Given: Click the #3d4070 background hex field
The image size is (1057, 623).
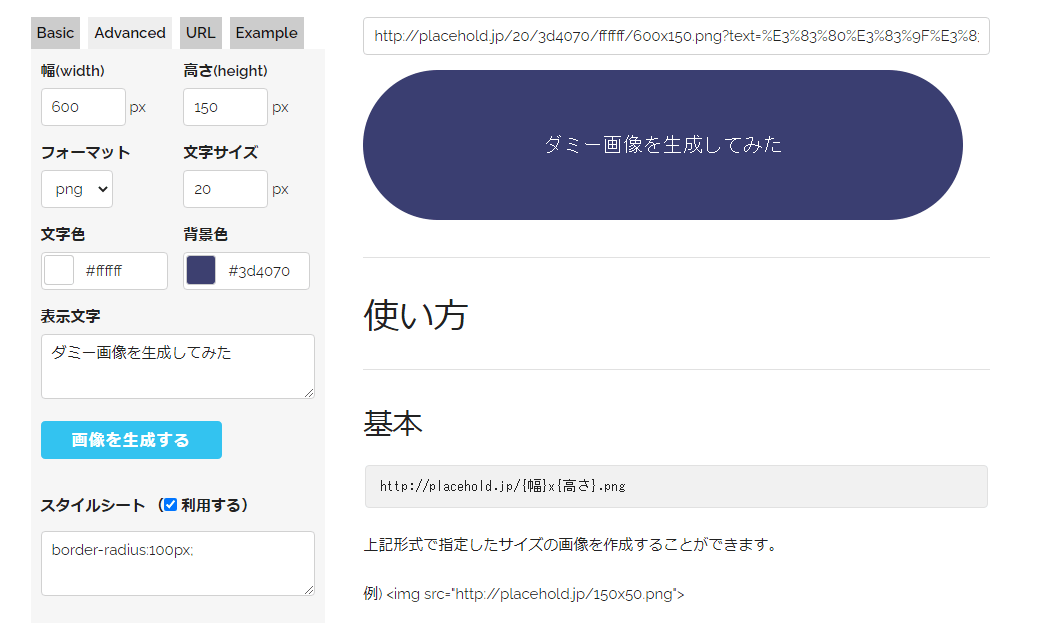Looking at the screenshot, I should pyautogui.click(x=262, y=271).
